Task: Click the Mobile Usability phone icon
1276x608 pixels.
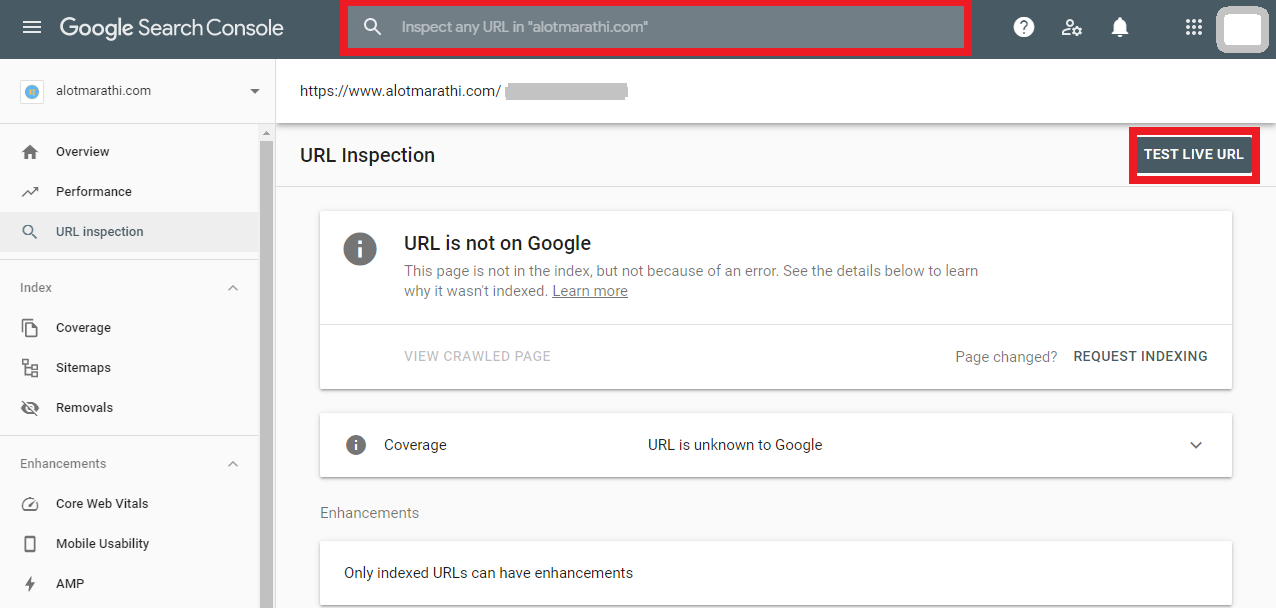Action: pos(30,544)
